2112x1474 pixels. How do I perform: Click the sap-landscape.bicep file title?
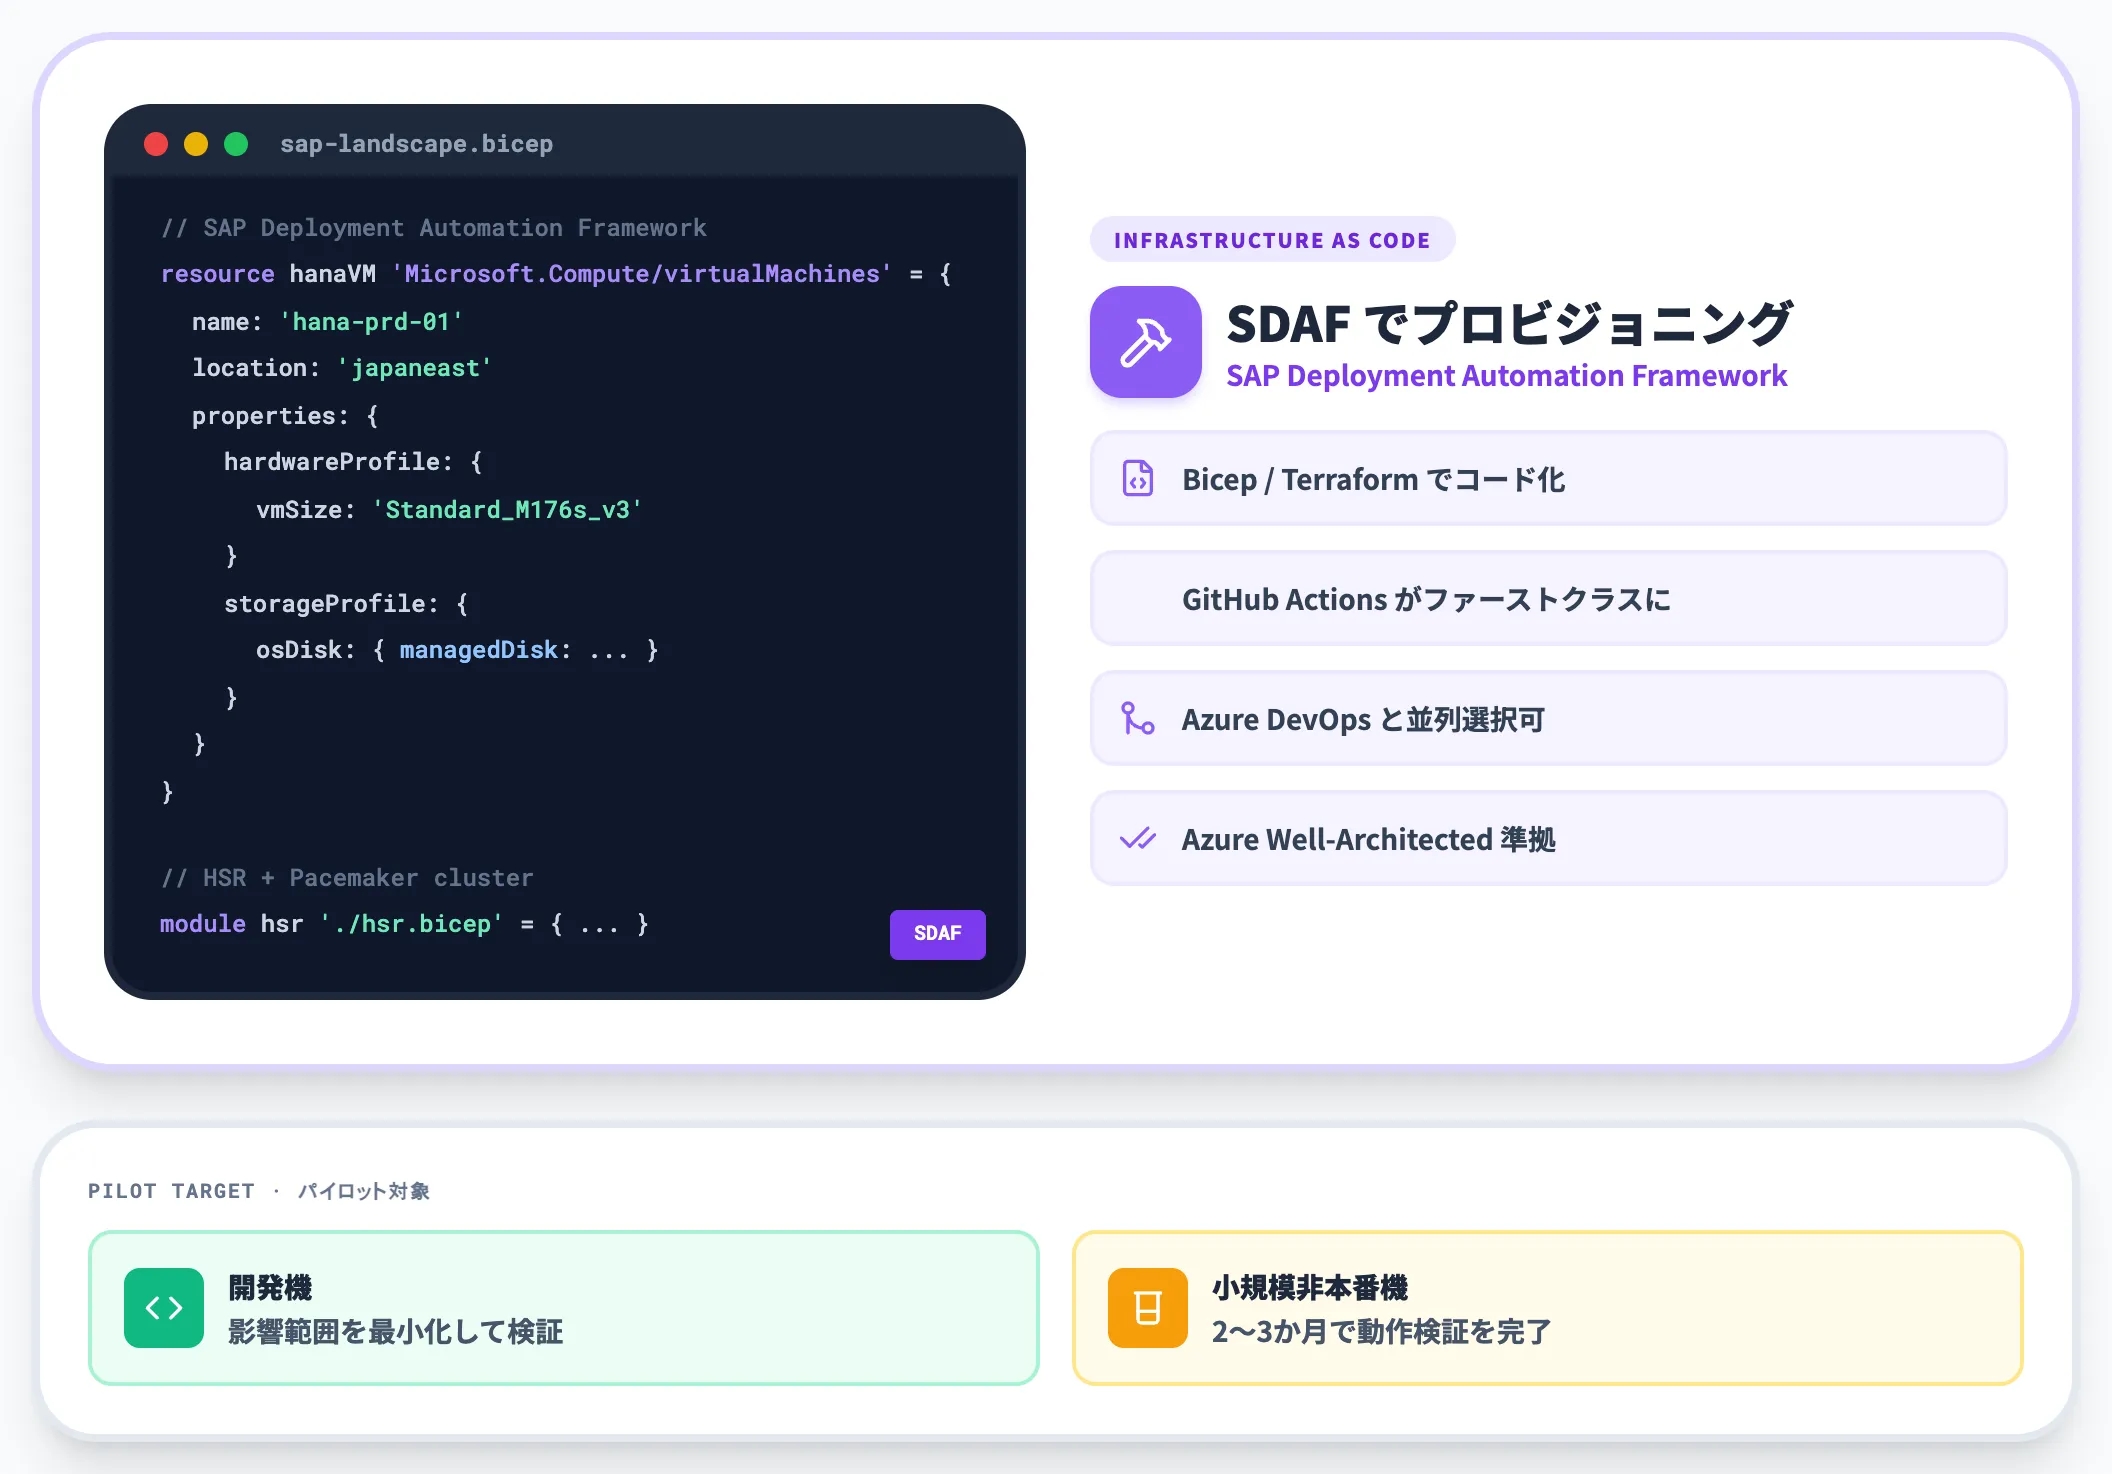coord(416,144)
